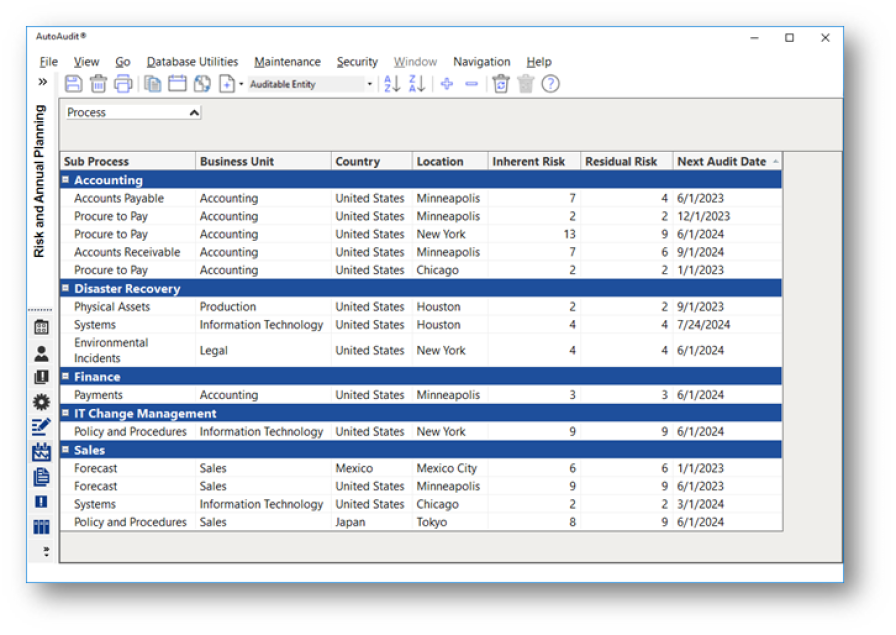
Task: Sort by the Inherent Risk column header
Action: coord(534,161)
